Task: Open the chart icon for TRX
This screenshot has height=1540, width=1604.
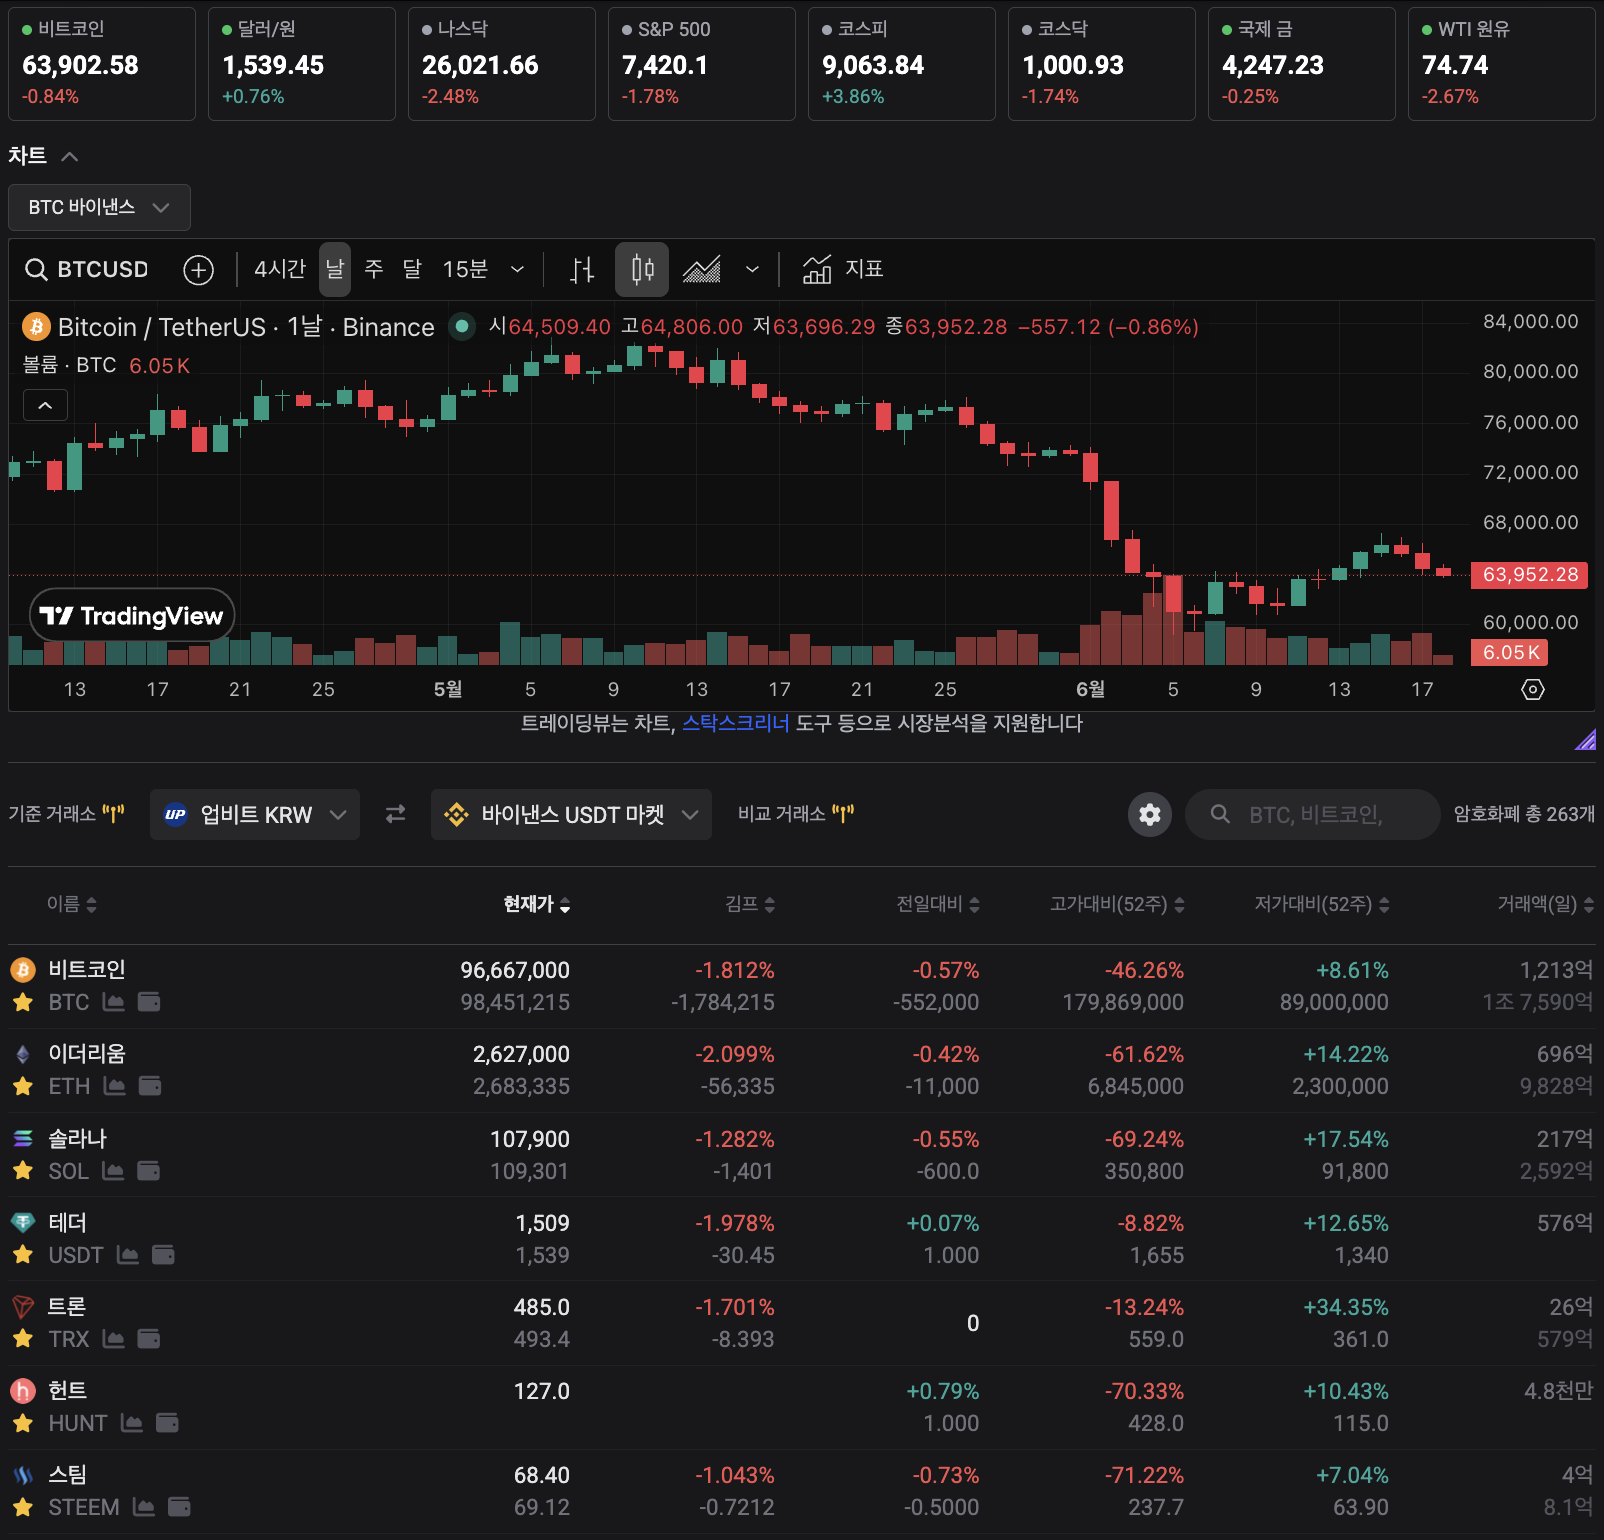Action: 114,1339
